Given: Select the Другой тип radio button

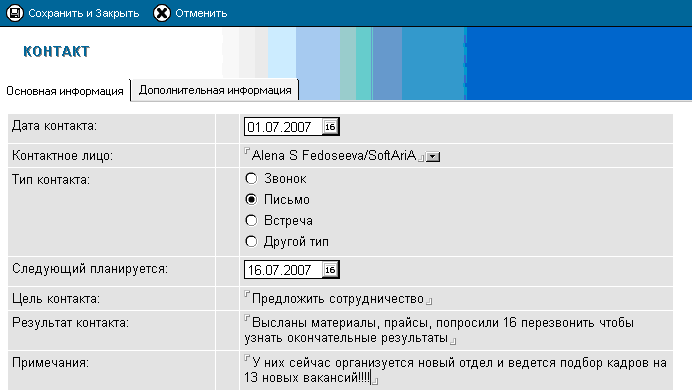Looking at the screenshot, I should (x=251, y=241).
